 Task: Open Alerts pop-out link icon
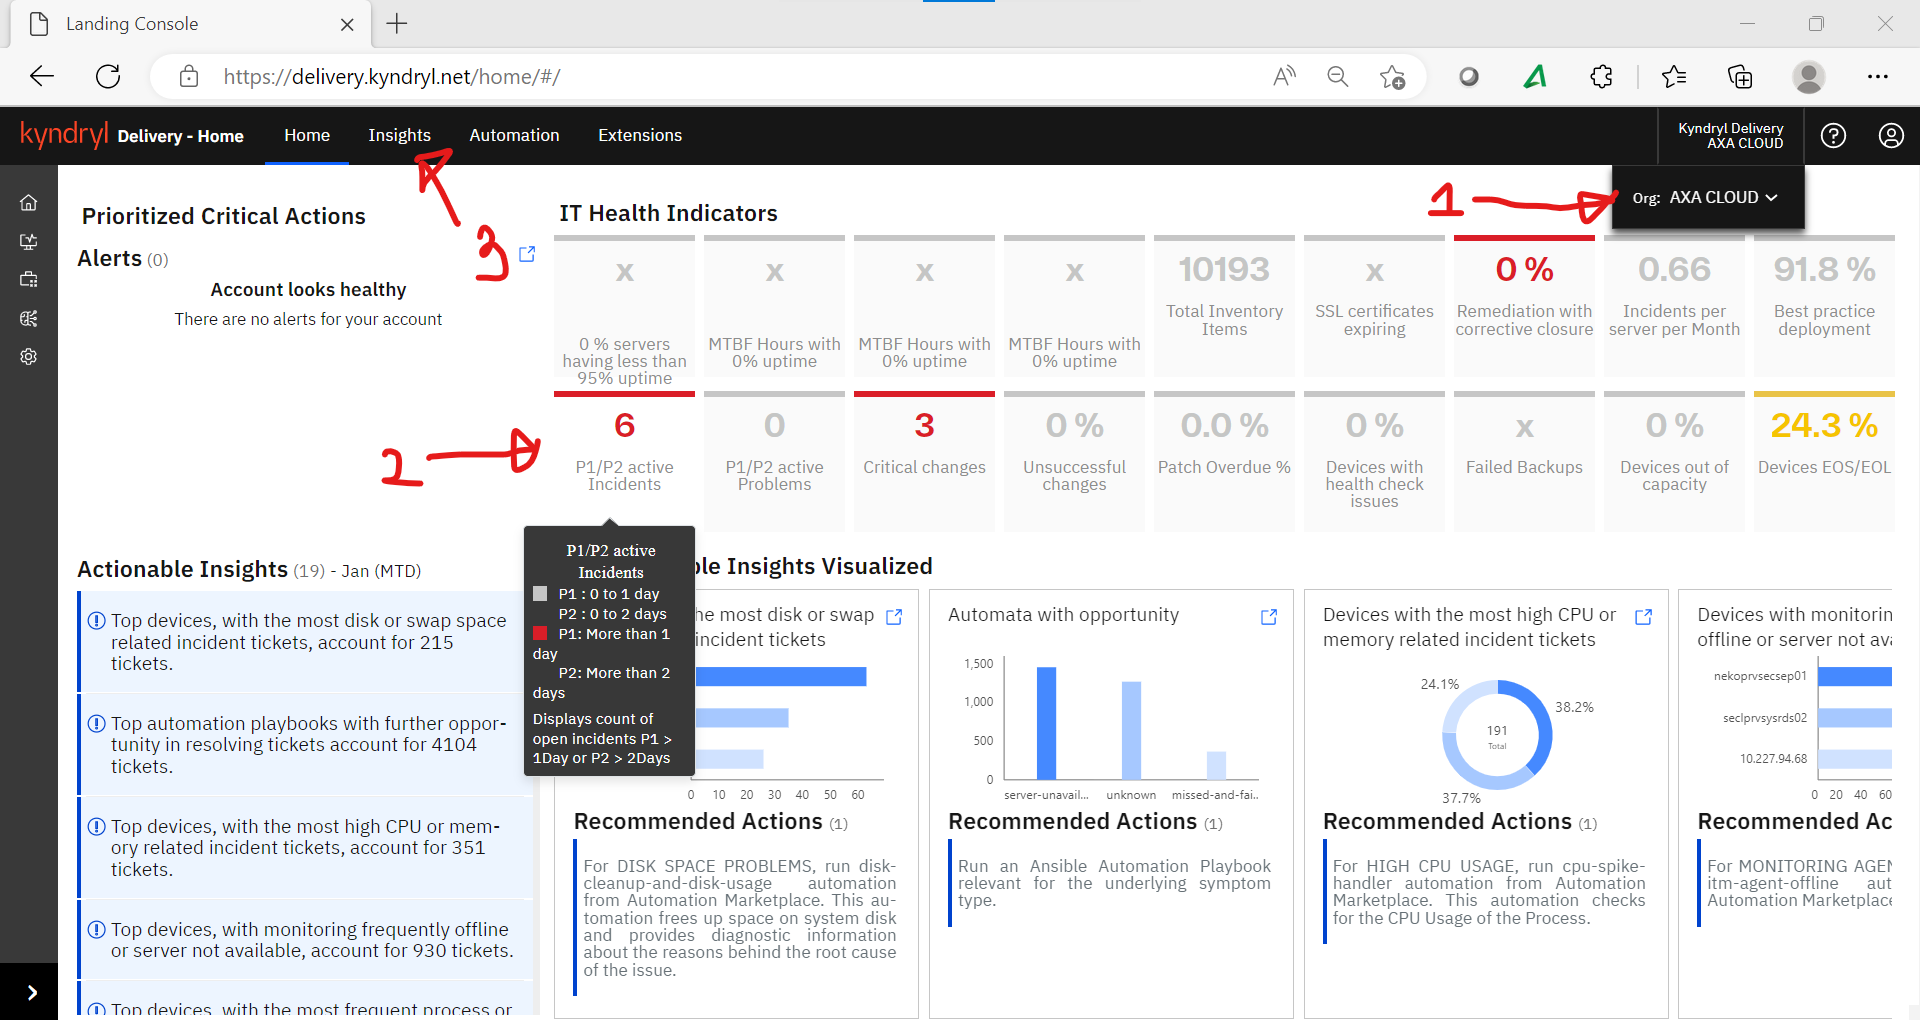527,254
